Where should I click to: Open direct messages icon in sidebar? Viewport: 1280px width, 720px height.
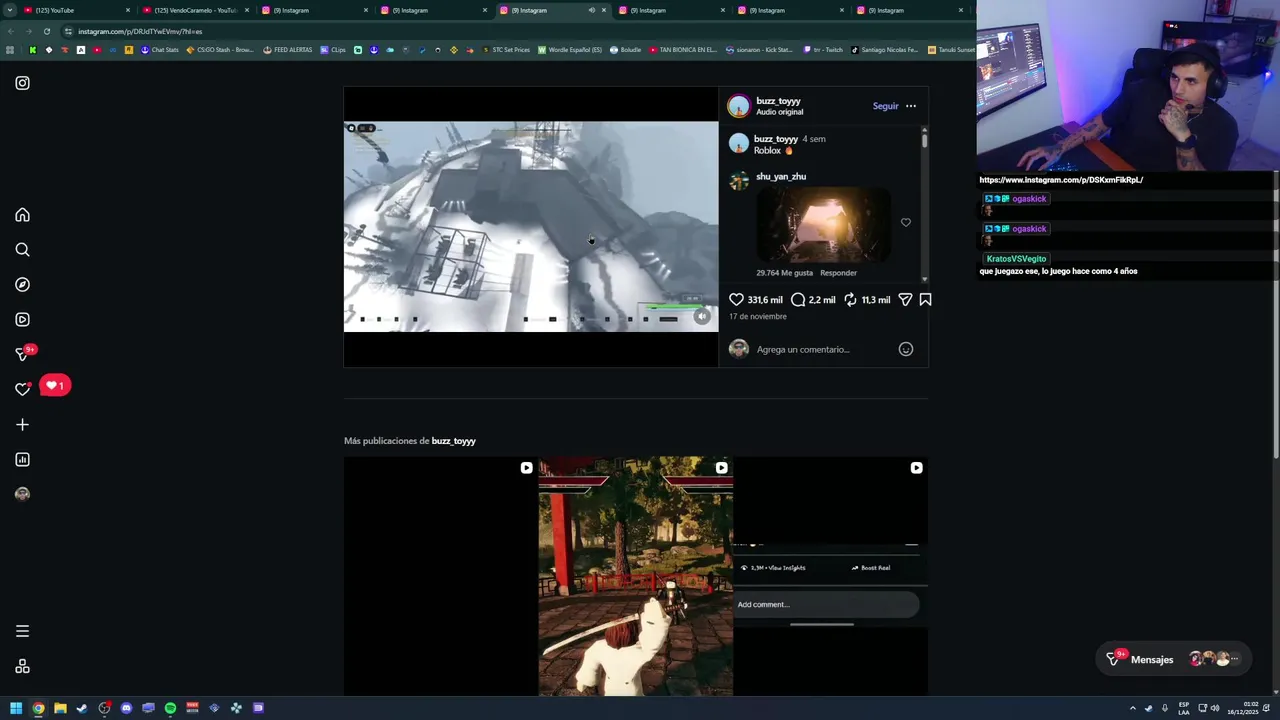(x=22, y=354)
